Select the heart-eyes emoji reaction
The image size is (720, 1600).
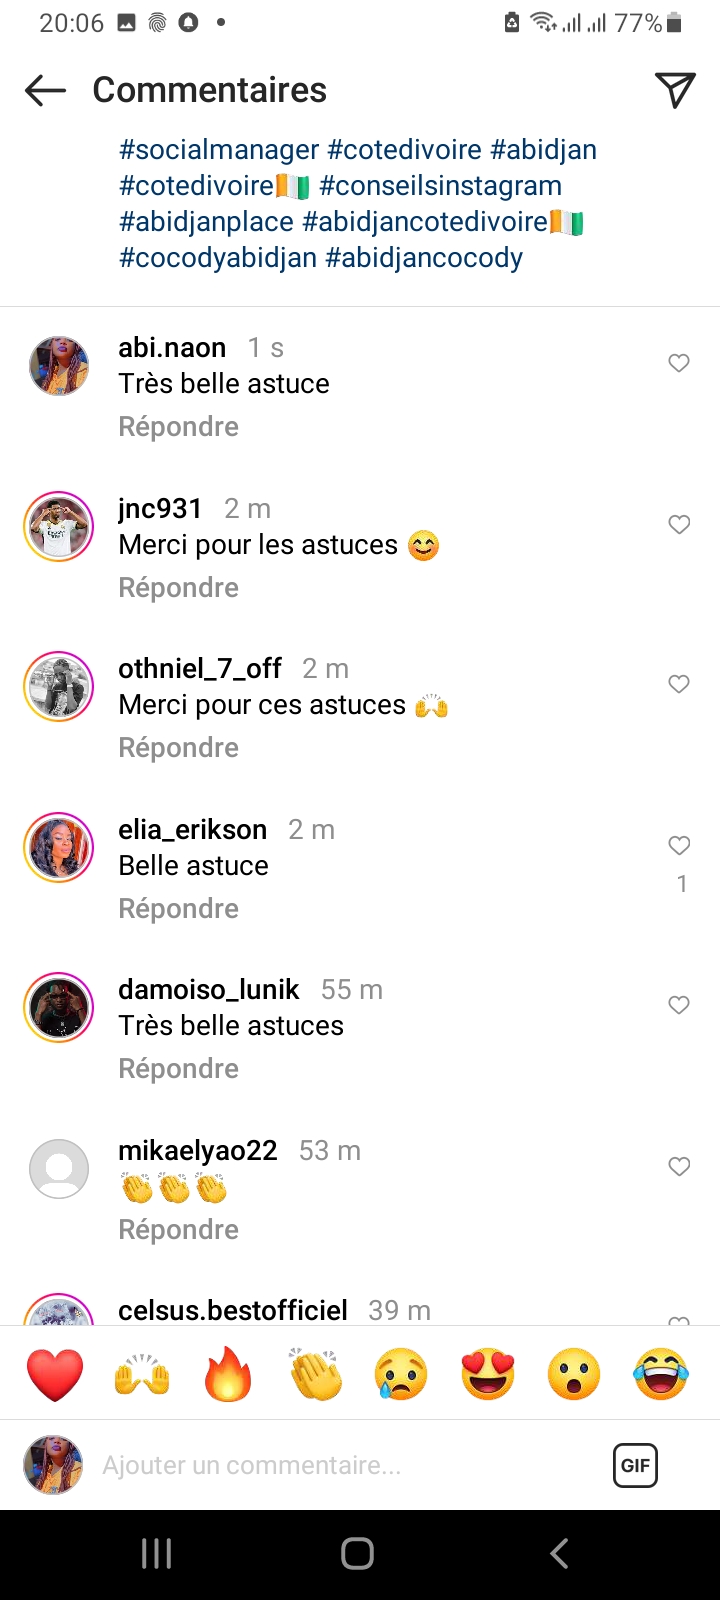(488, 1374)
